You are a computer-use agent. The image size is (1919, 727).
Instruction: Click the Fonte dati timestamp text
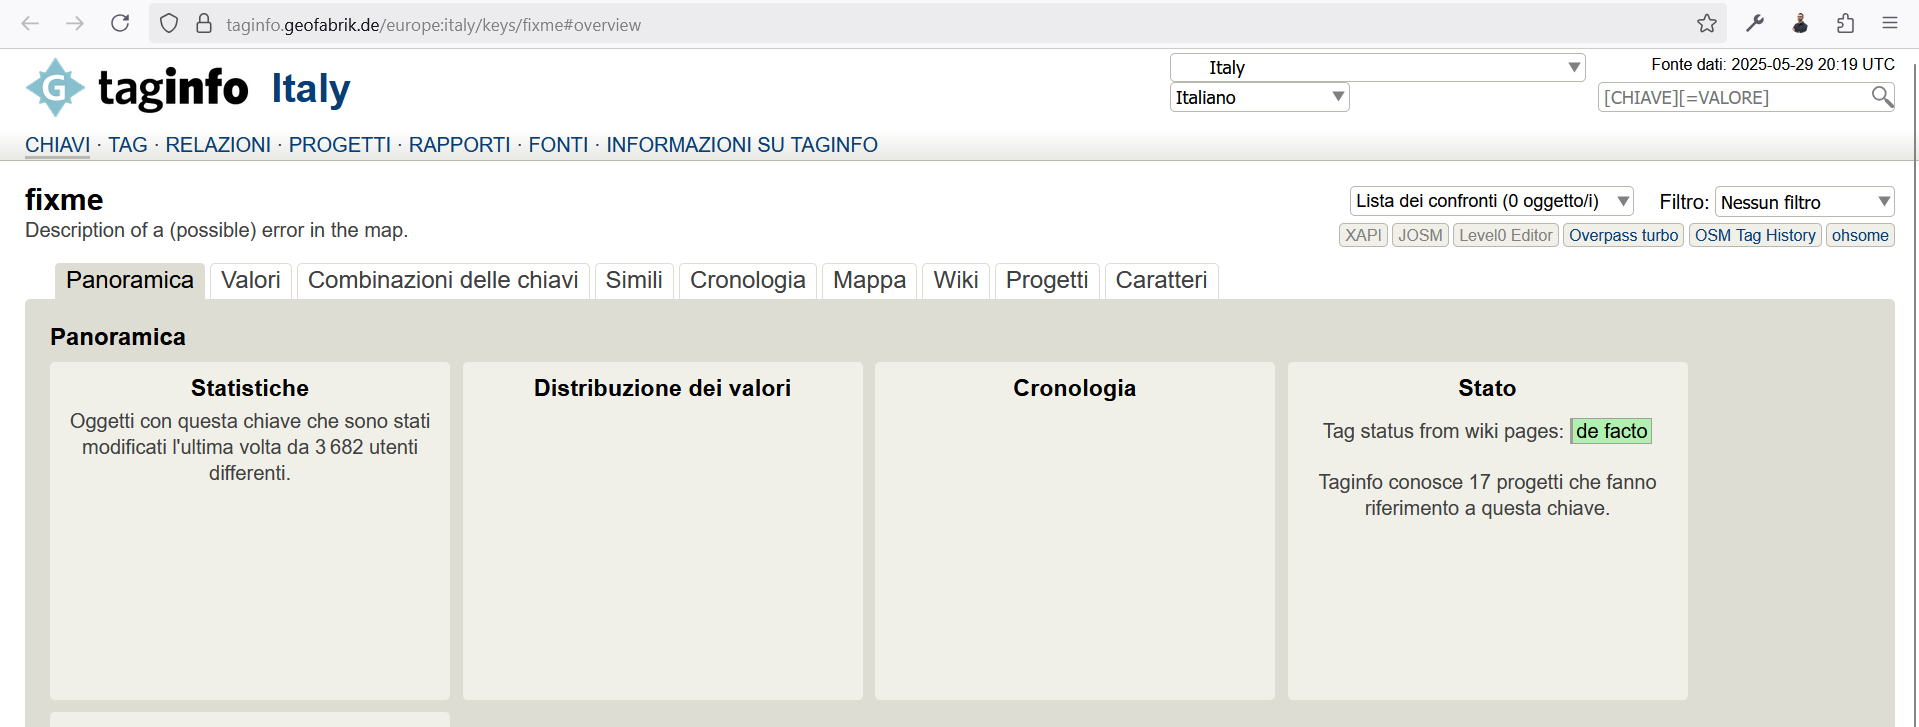[1773, 64]
